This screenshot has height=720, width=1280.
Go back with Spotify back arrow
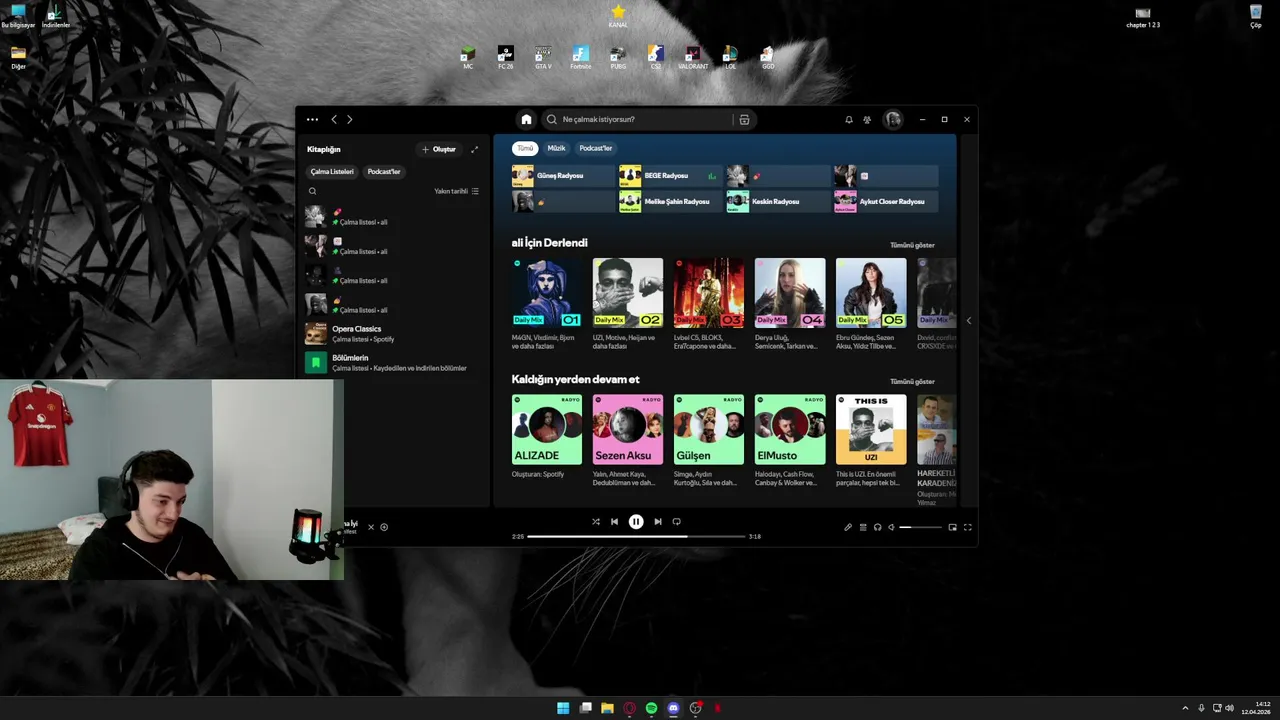[x=334, y=119]
